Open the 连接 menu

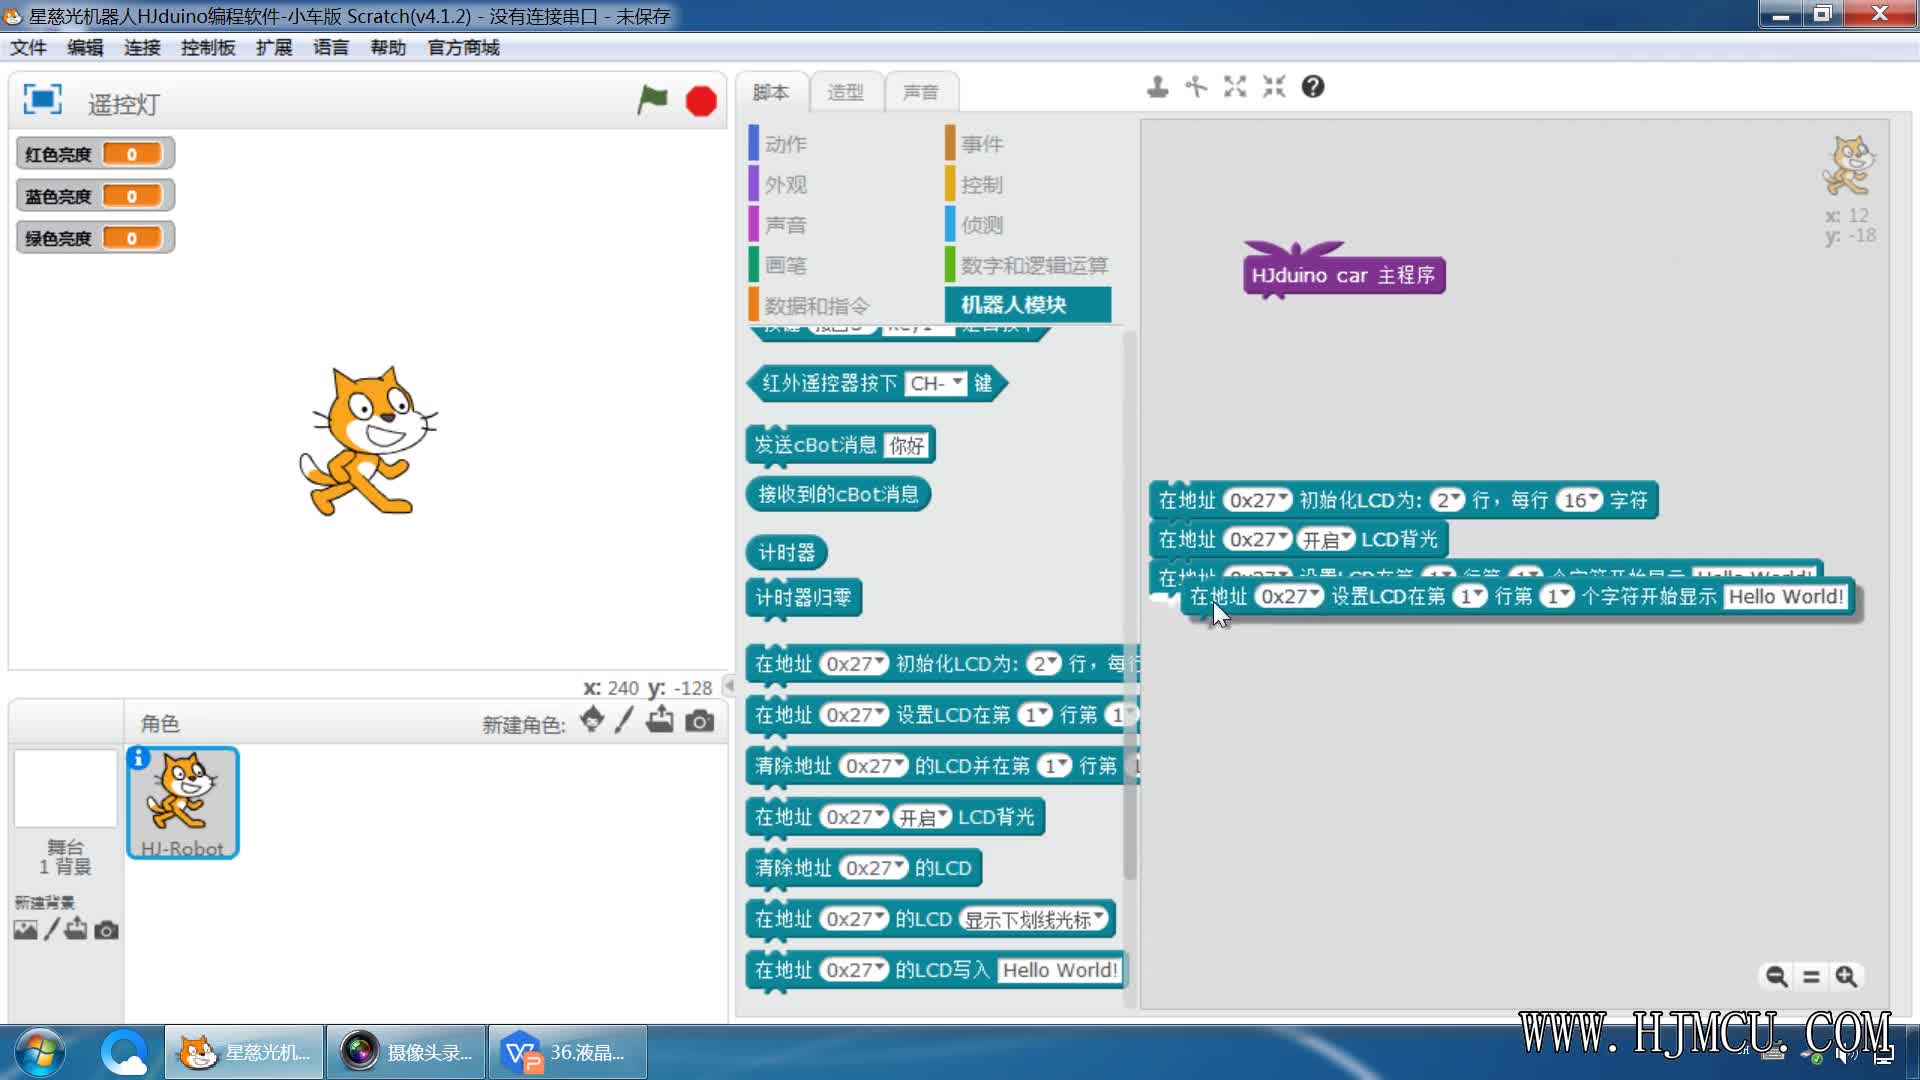[x=142, y=47]
